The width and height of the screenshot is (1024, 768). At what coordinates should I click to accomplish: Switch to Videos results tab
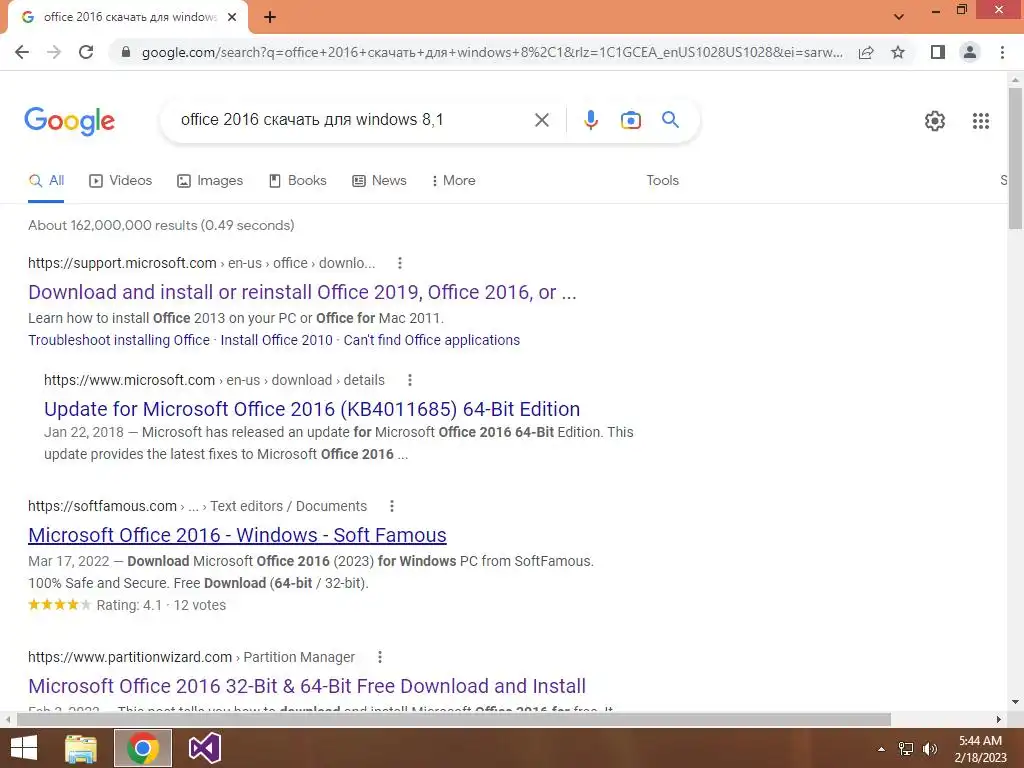click(120, 181)
